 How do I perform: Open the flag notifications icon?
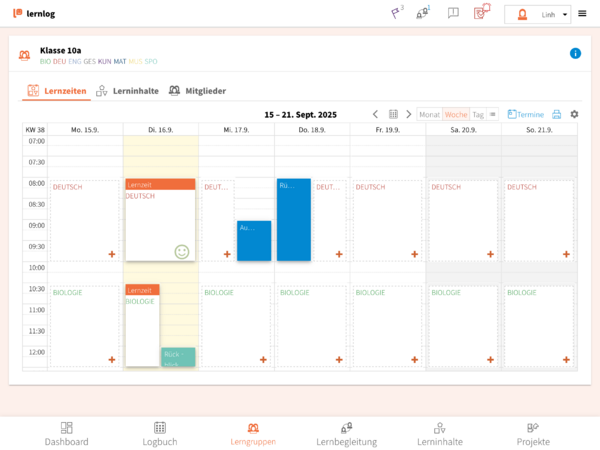[396, 13]
